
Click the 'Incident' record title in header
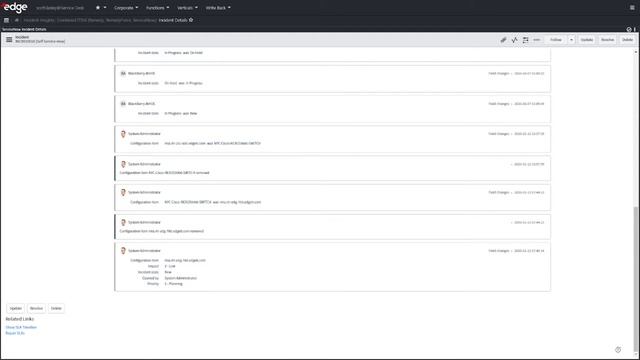[22, 37]
